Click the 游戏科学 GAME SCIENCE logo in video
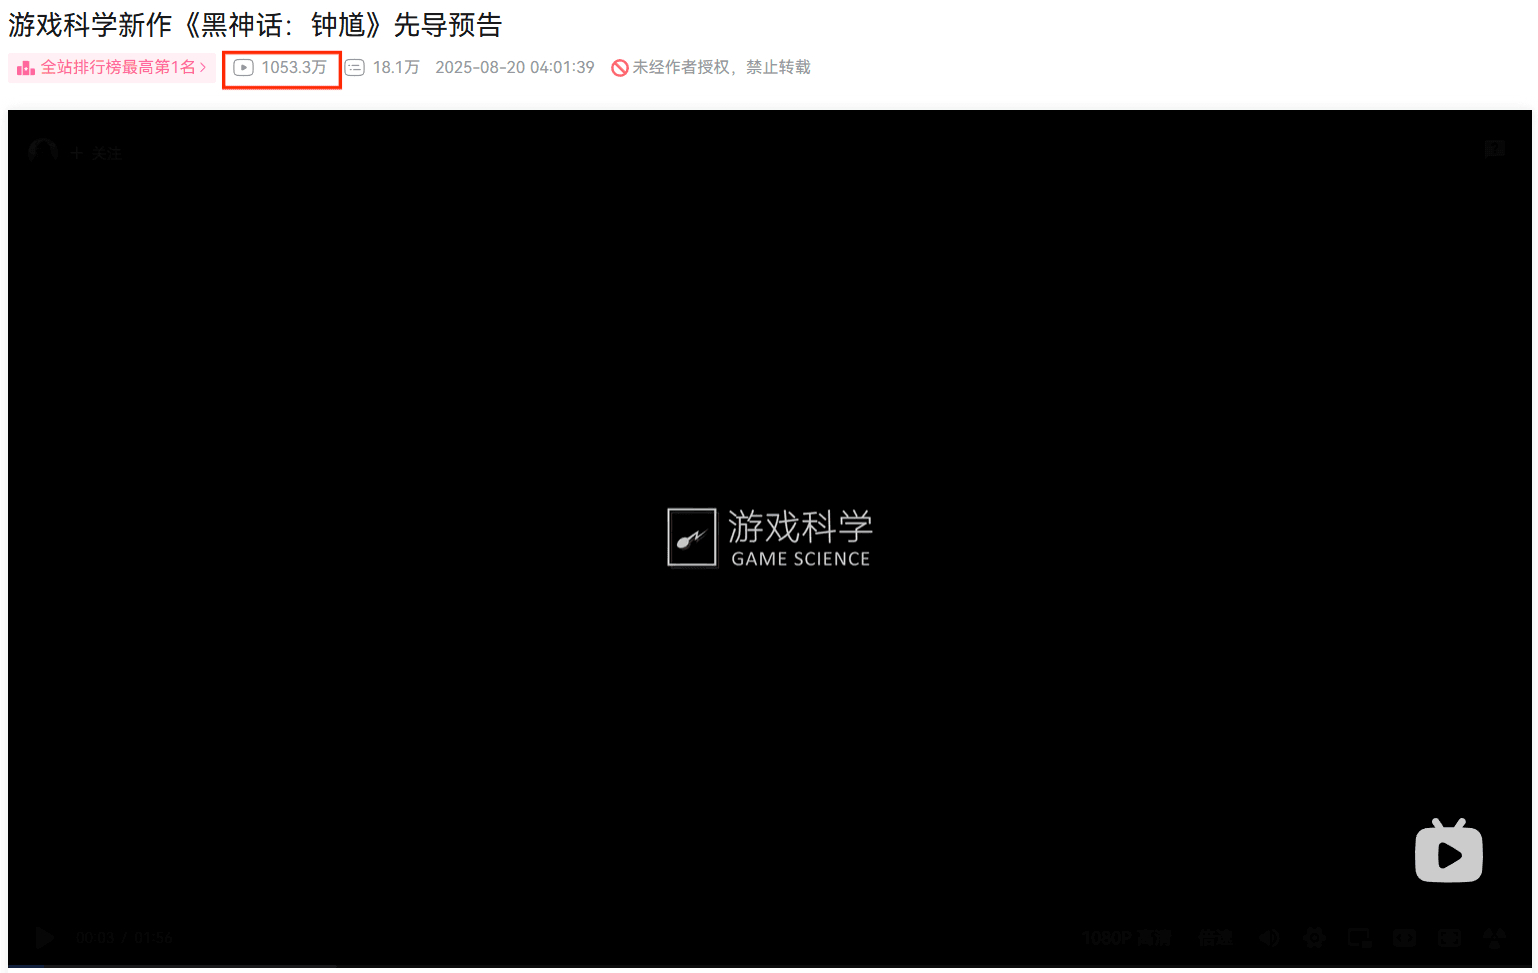 (769, 537)
